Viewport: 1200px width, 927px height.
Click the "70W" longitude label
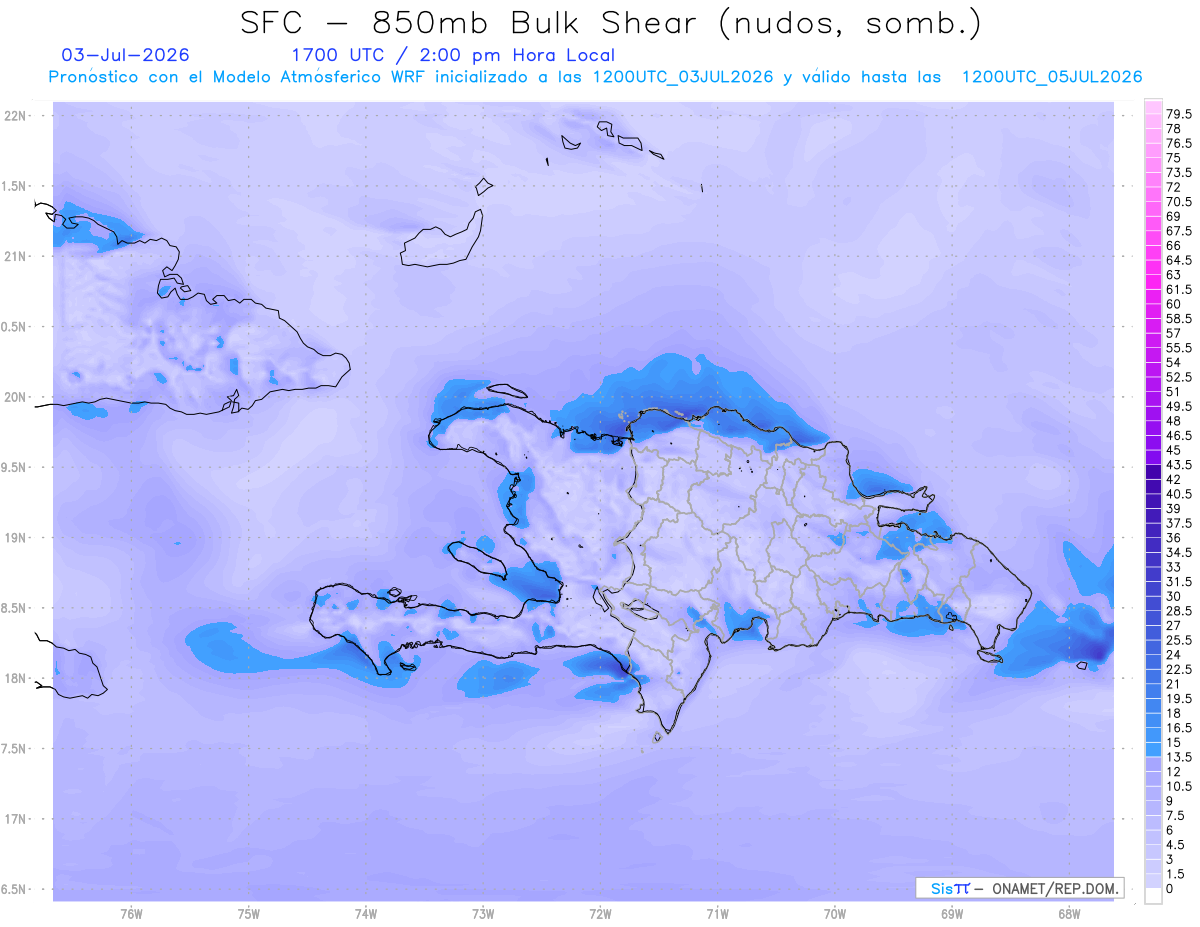pos(835,913)
